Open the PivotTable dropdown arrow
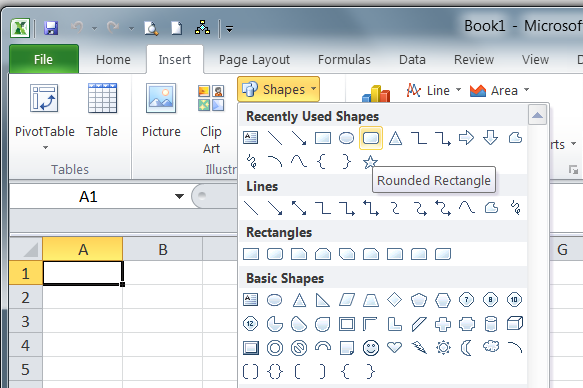583x388 pixels. (45, 148)
